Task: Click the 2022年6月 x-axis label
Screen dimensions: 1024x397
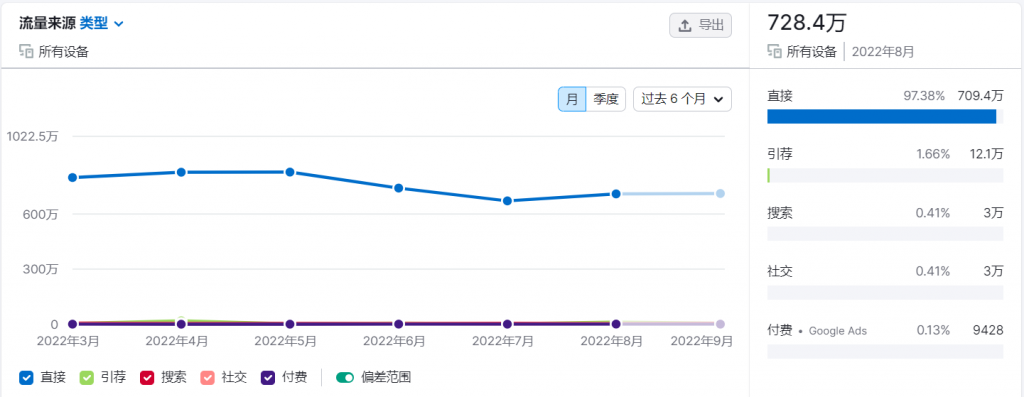Action: 394,340
